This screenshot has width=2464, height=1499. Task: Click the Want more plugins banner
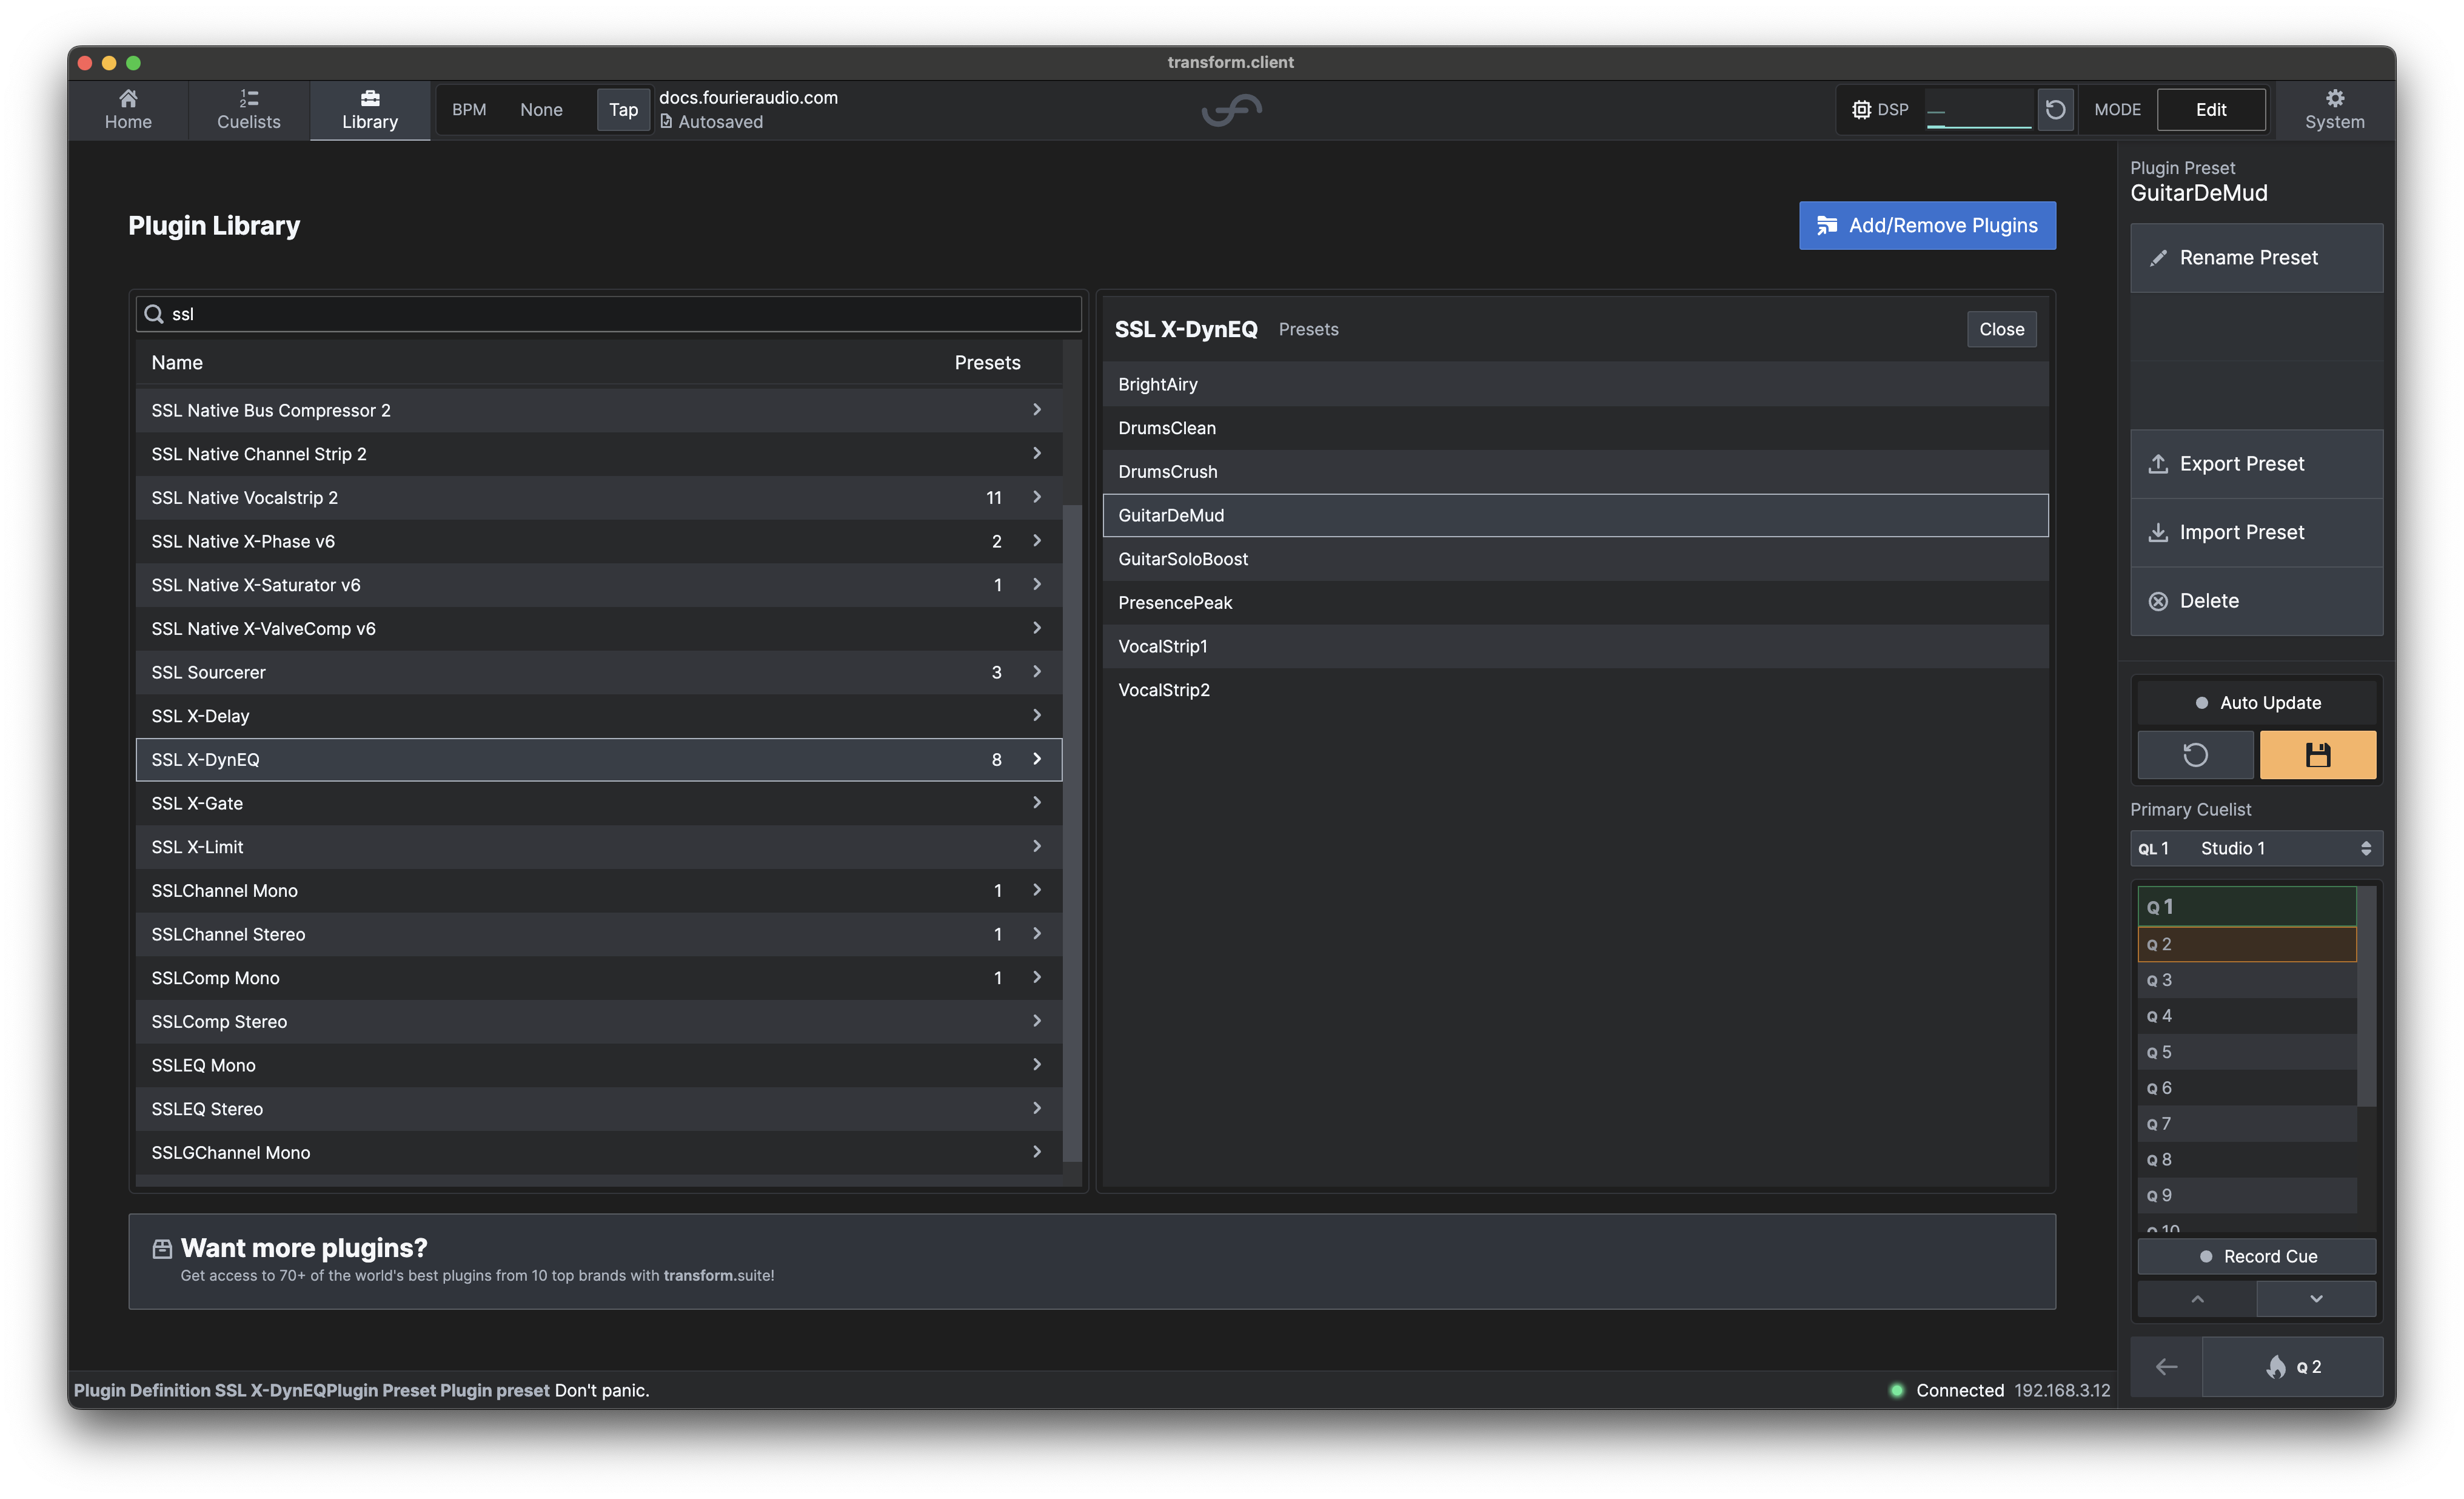[x=1091, y=1261]
